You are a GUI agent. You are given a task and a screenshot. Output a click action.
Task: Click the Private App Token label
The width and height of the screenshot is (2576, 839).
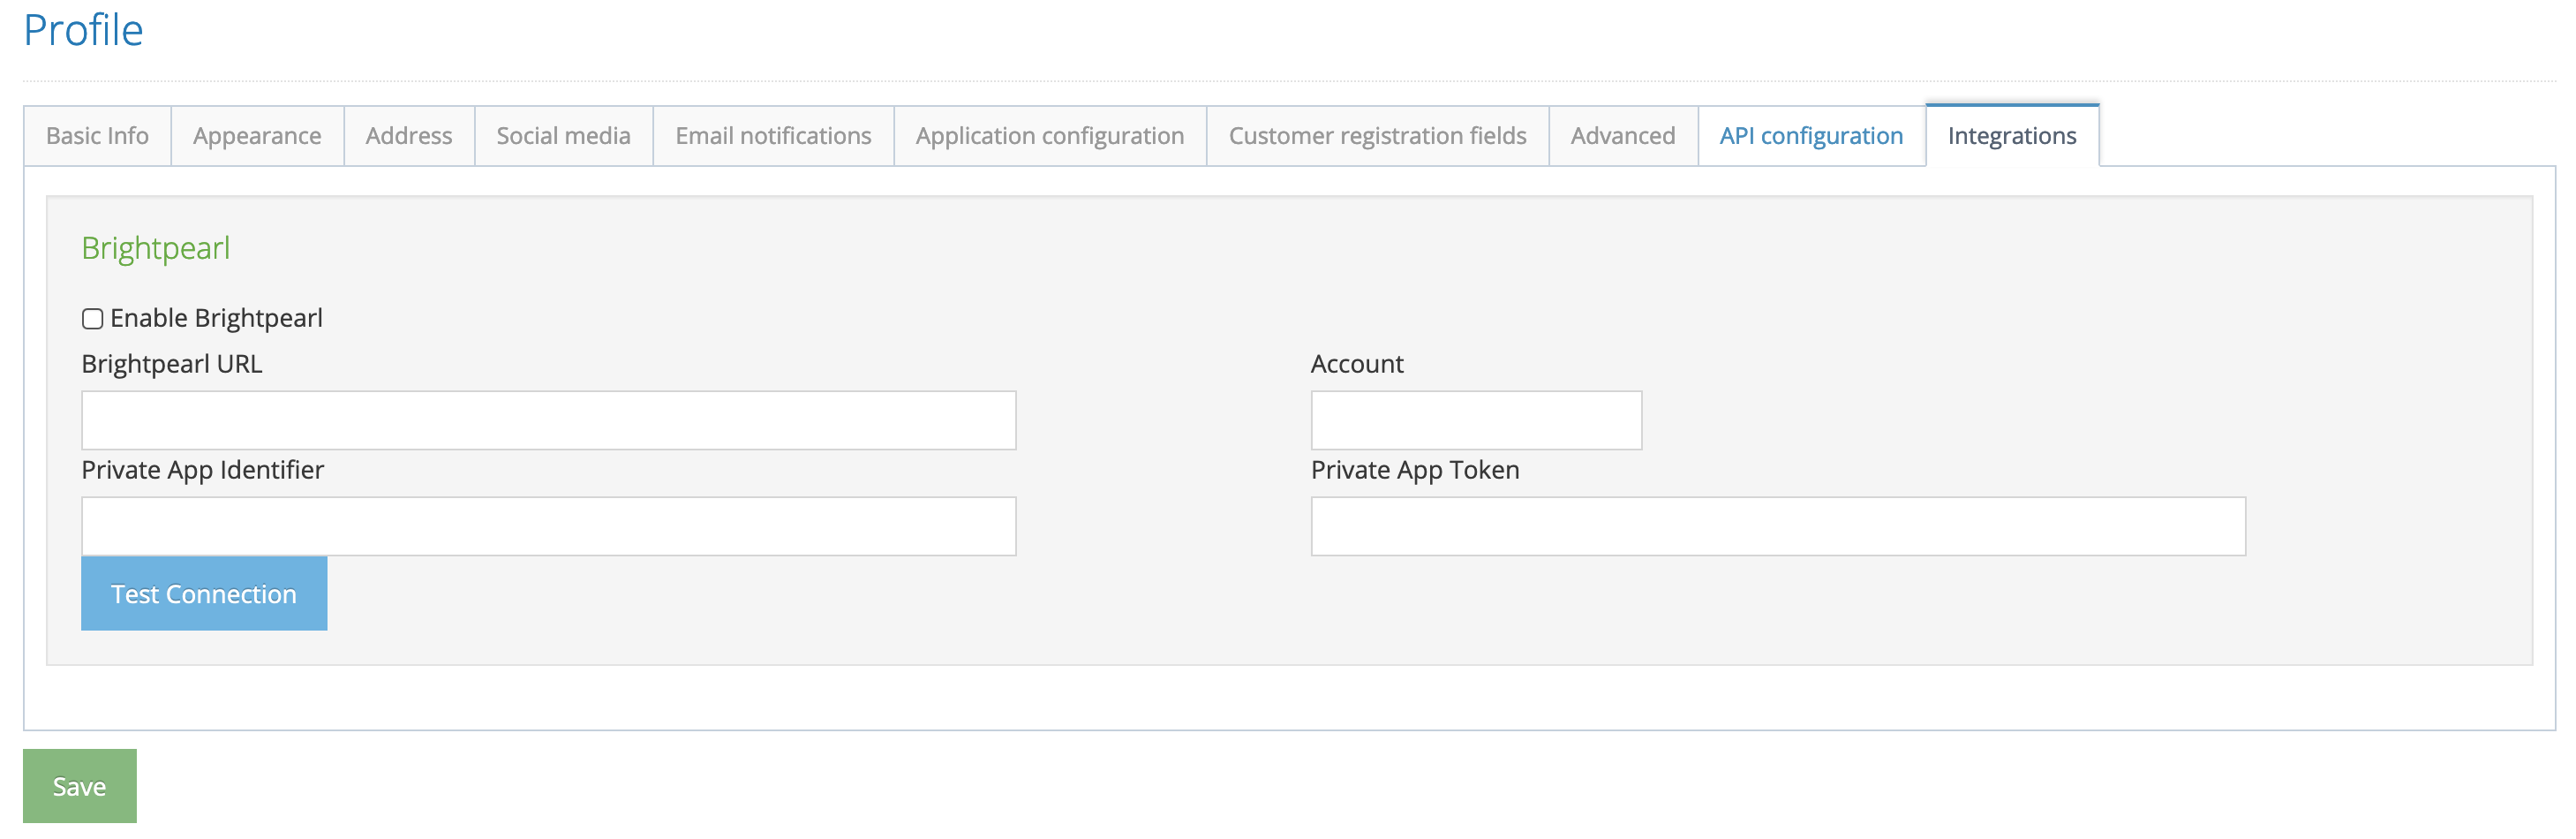(x=1415, y=471)
